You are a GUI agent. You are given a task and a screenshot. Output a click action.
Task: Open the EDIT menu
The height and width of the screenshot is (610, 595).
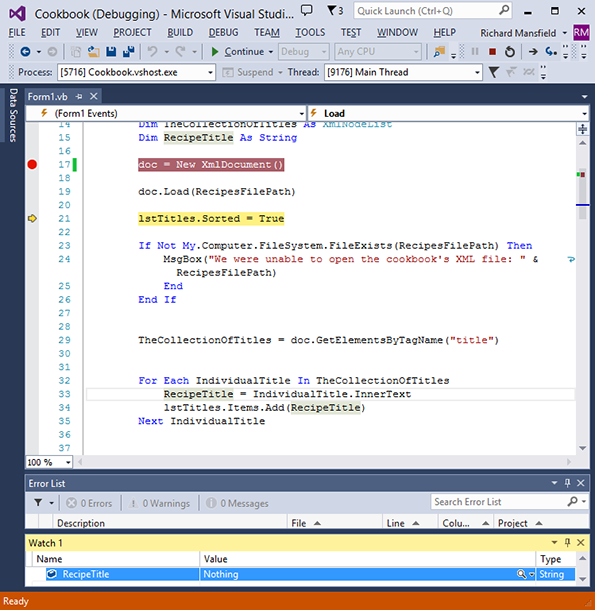point(51,32)
